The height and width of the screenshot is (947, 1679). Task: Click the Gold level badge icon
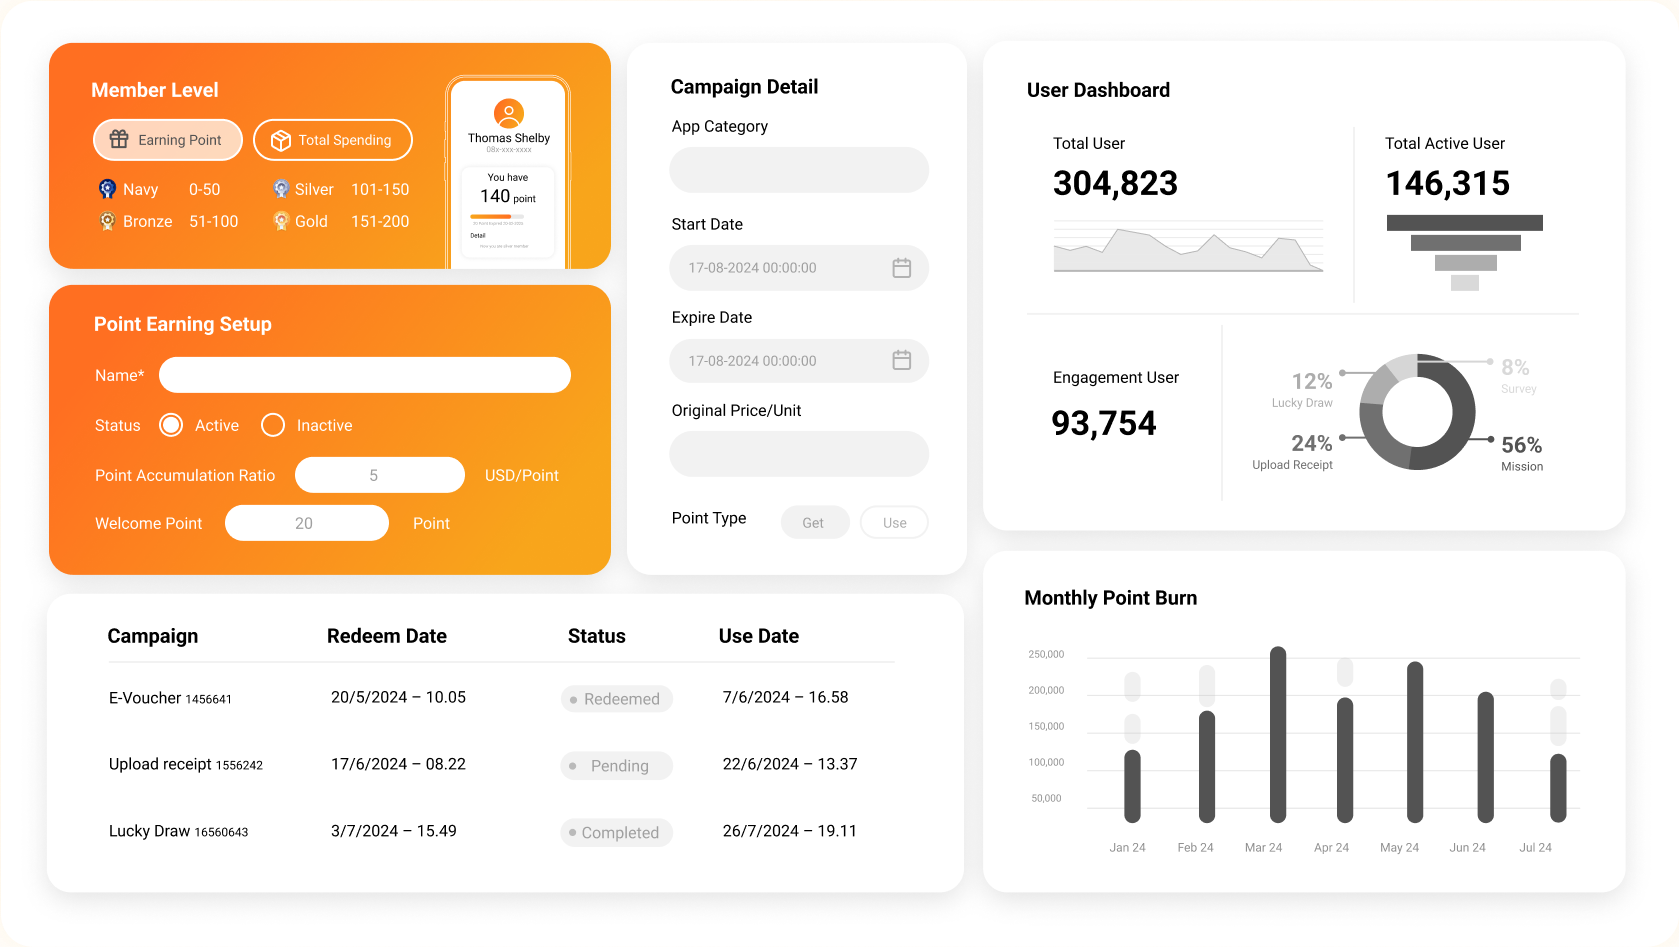click(281, 221)
